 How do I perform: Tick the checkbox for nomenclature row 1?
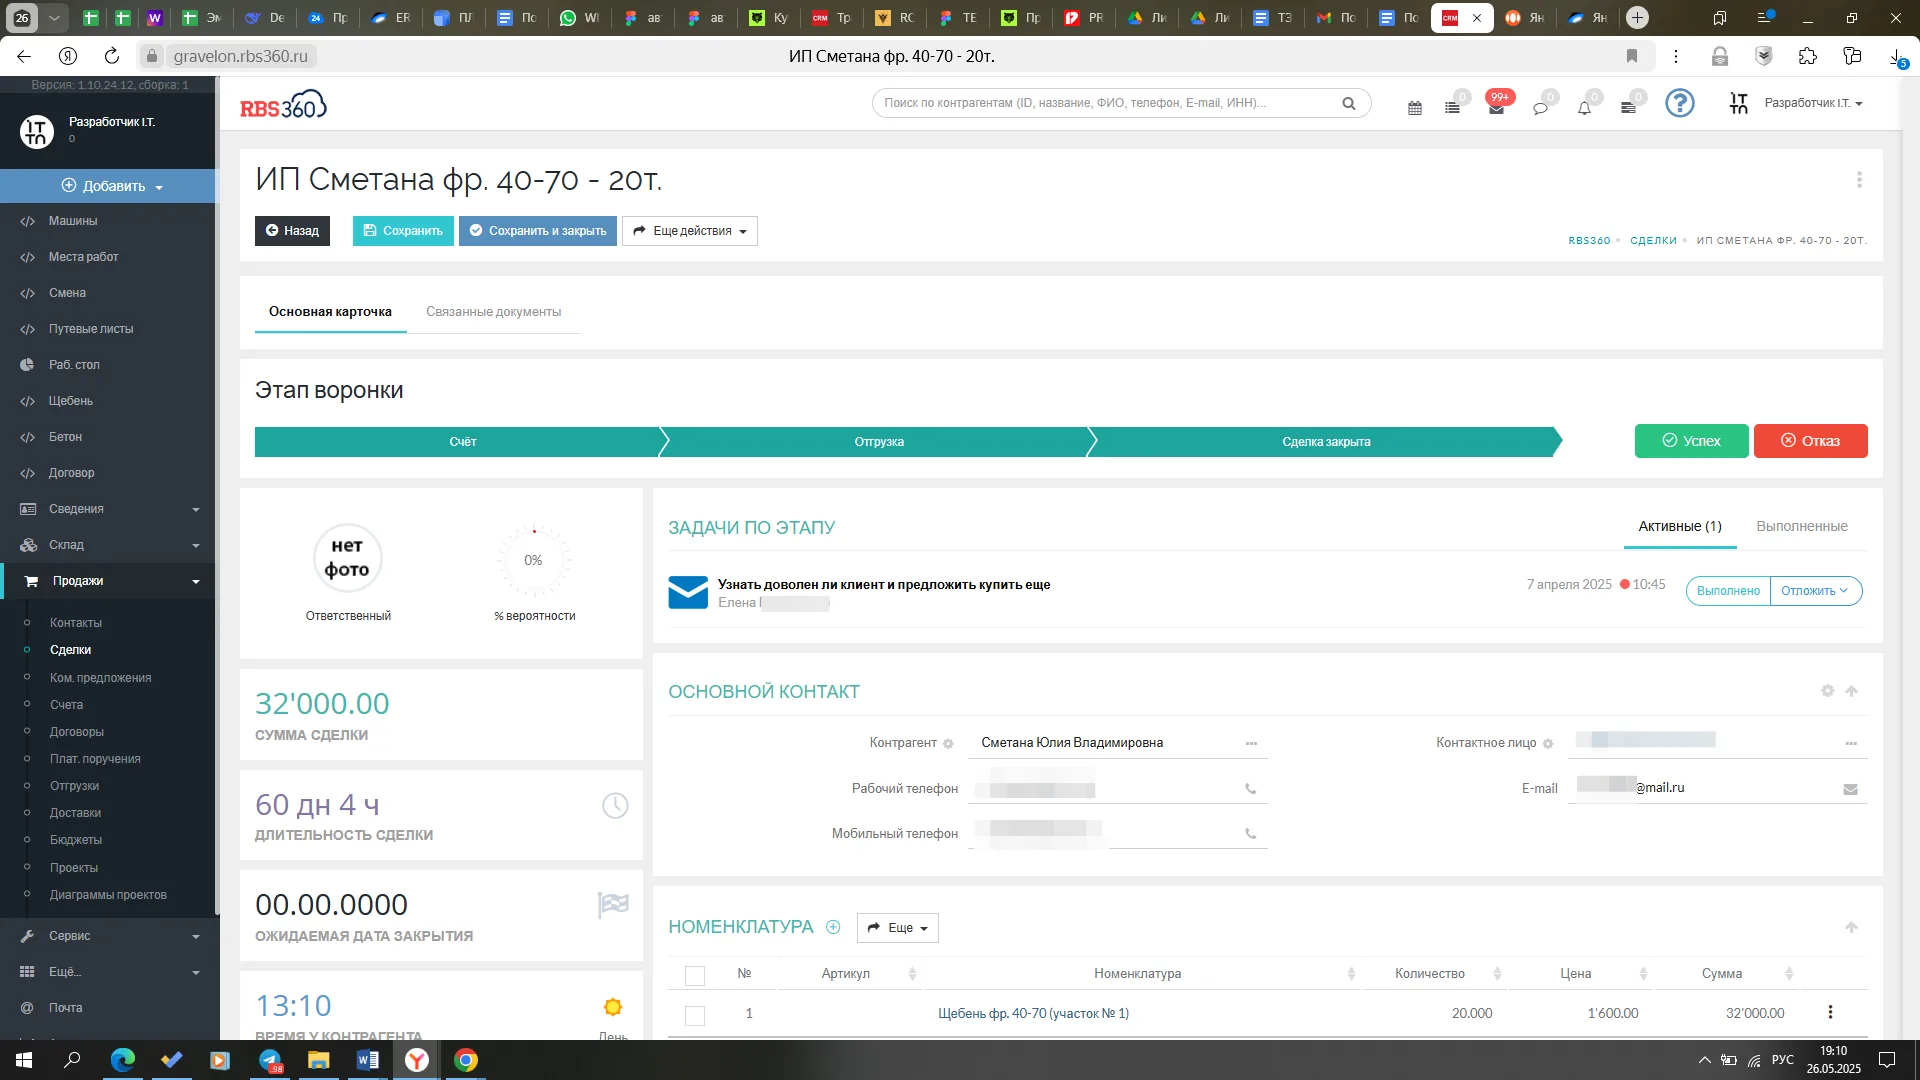coord(695,1015)
